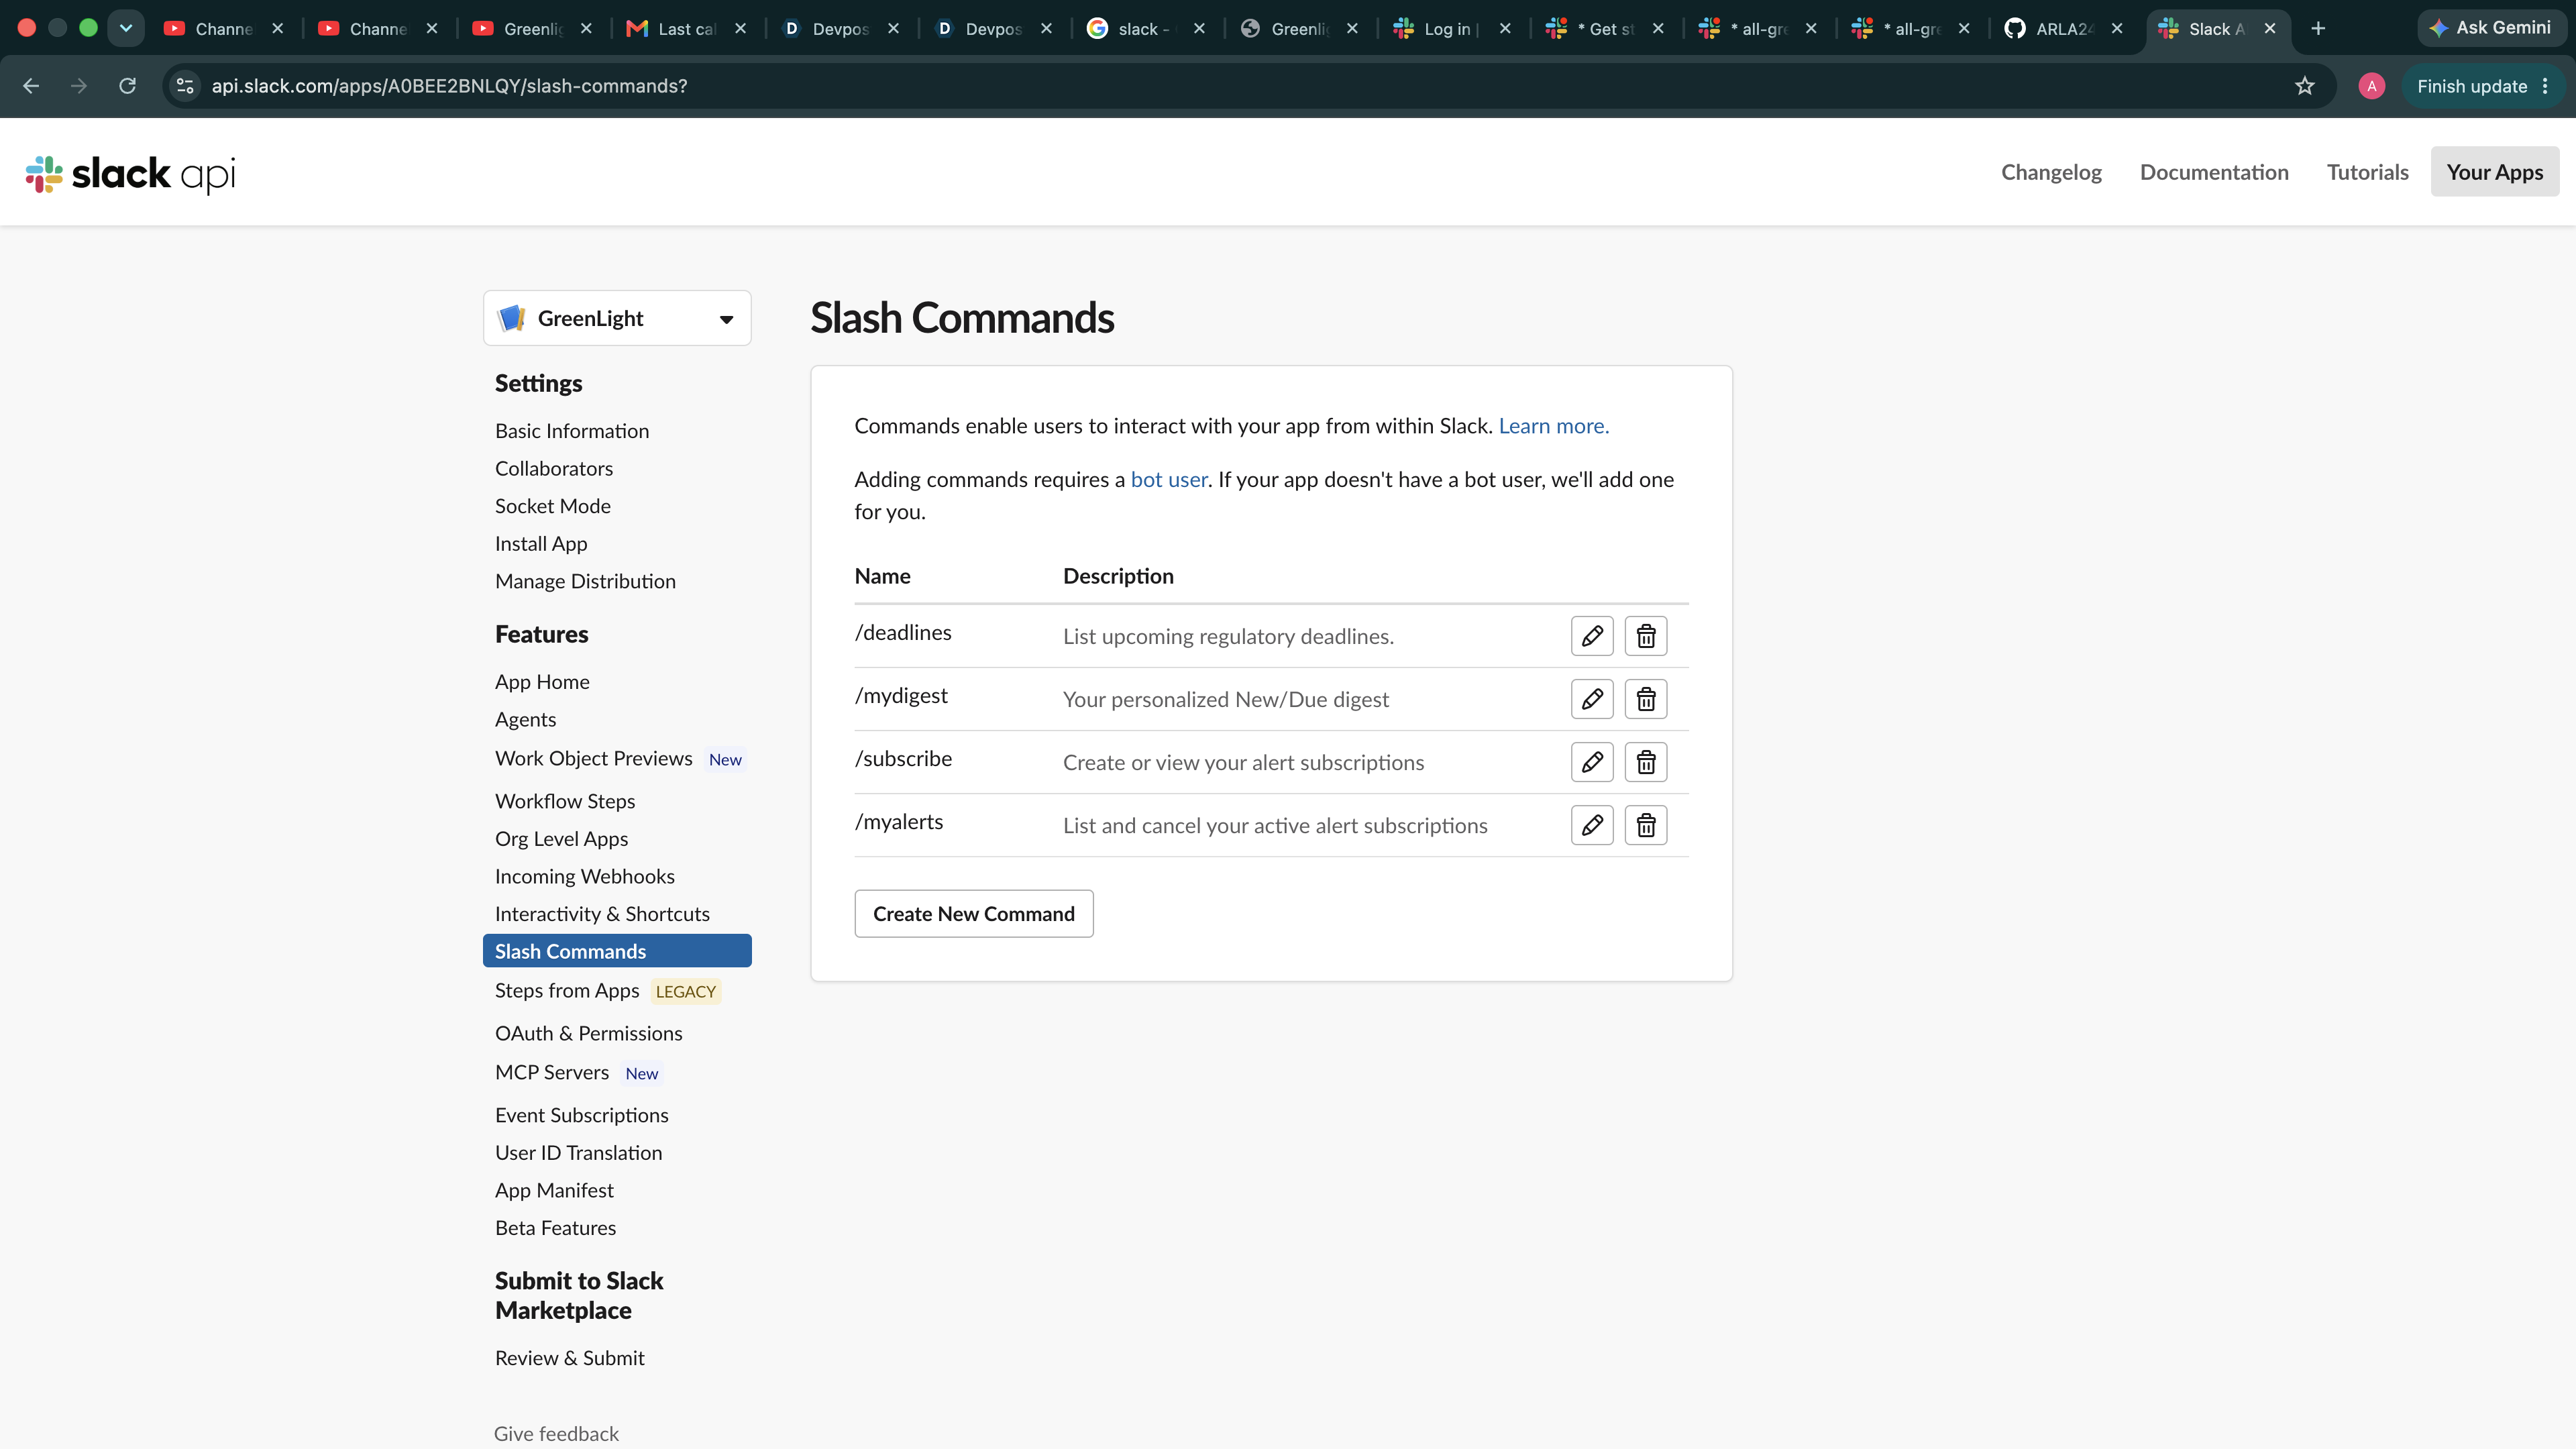The image size is (2576, 1449).
Task: Open Steps from Apps legacy page
Action: tap(567, 991)
